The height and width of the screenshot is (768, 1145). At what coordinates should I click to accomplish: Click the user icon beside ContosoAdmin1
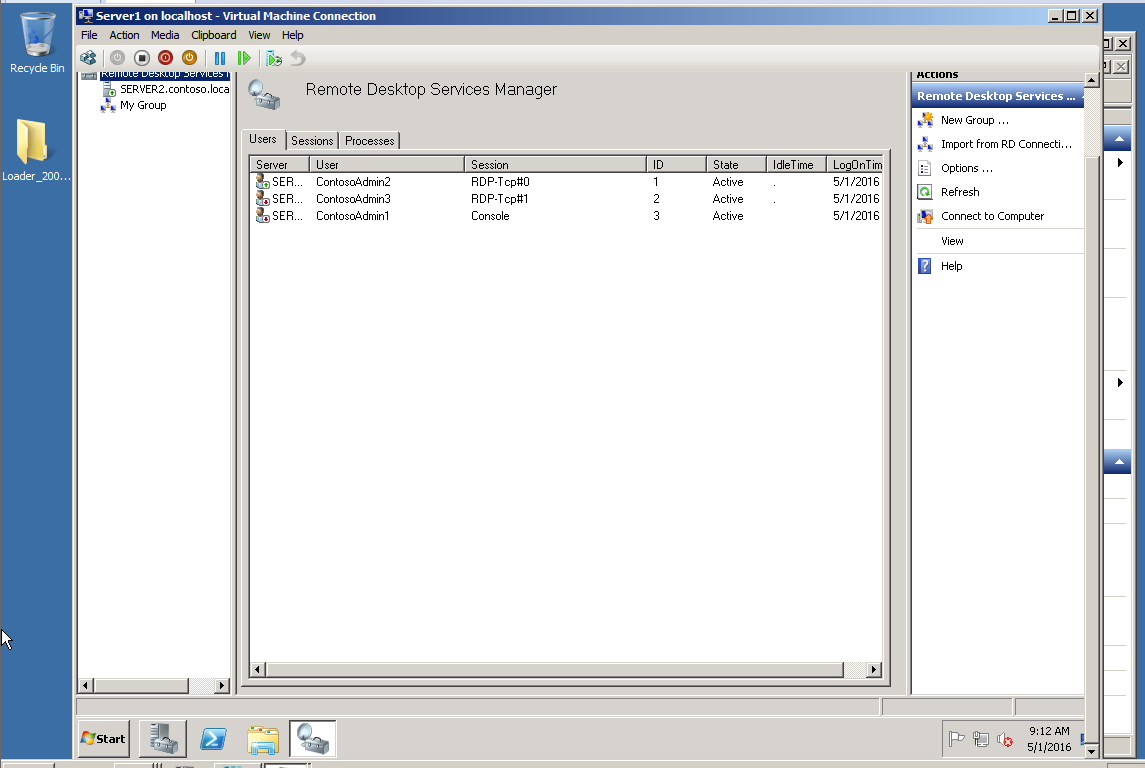pyautogui.click(x=262, y=216)
